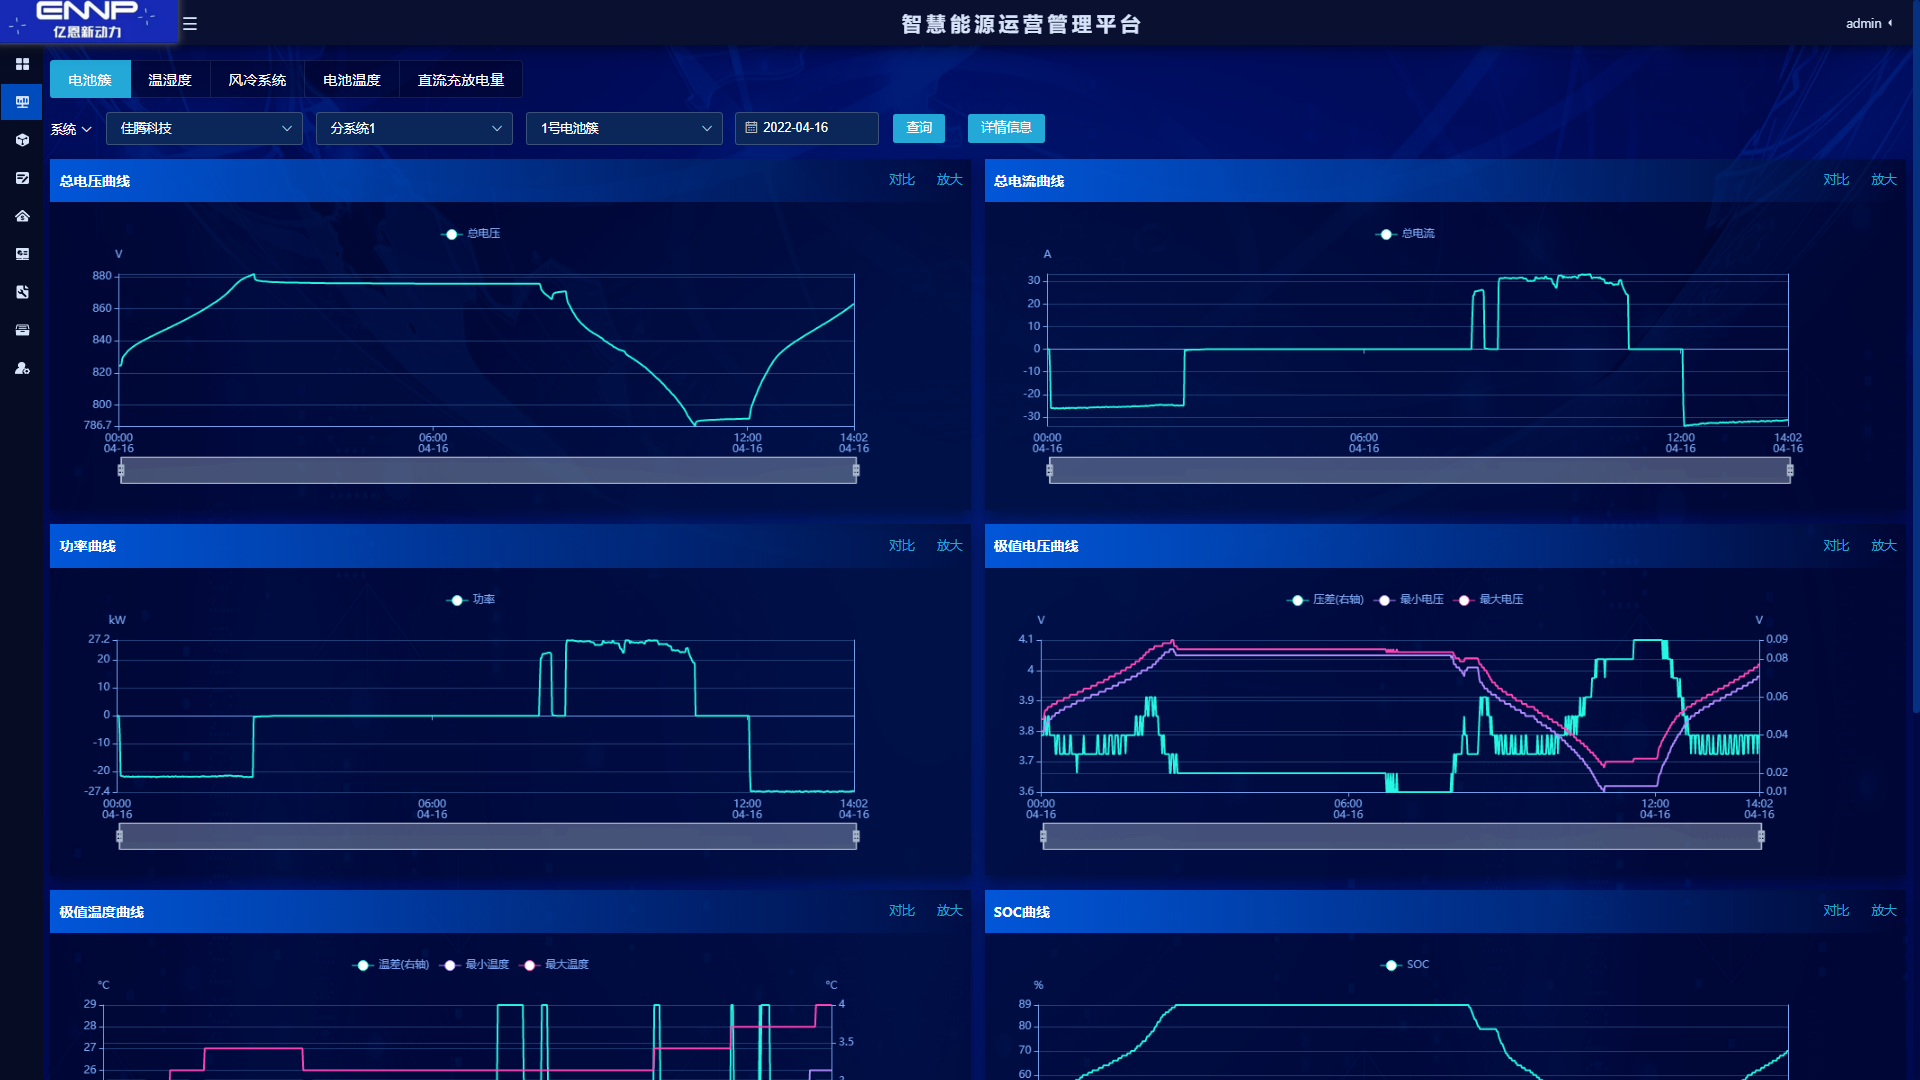The width and height of the screenshot is (1920, 1080).
Task: Click the zoom slider under 功率曲线 chart
Action: coord(487,836)
